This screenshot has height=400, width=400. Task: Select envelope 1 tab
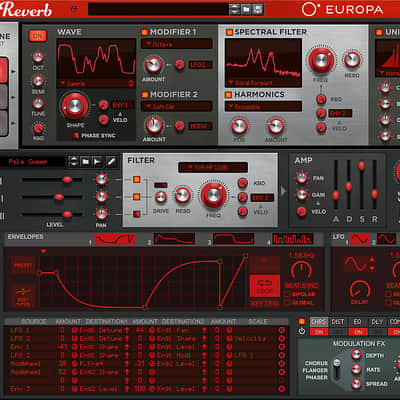coord(115,239)
